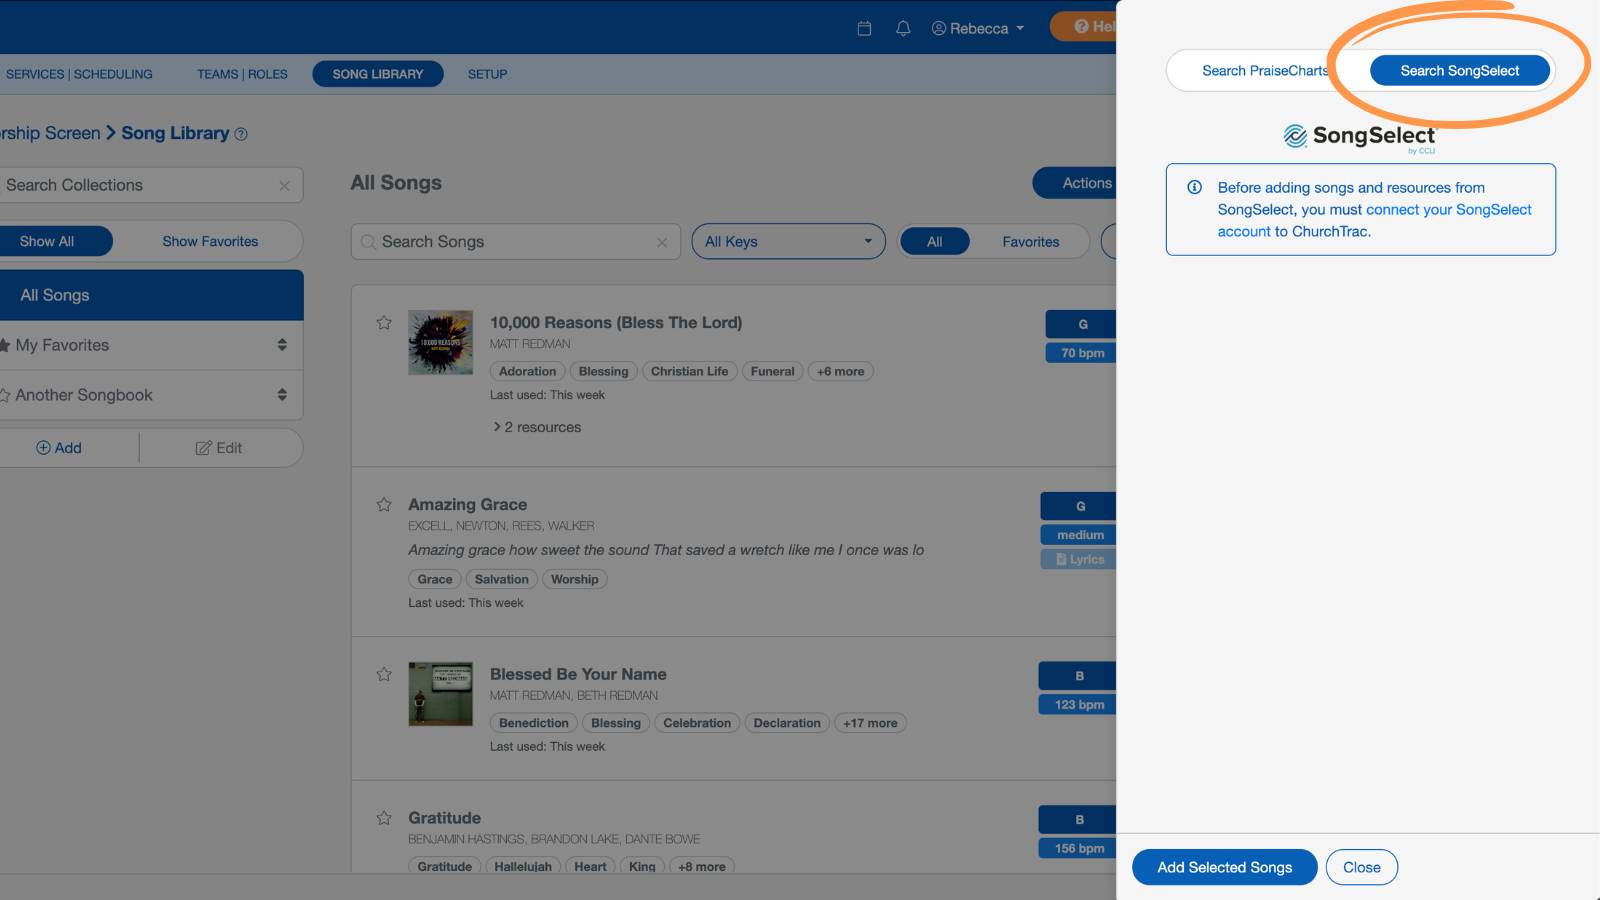Star the Gratitude song
The width and height of the screenshot is (1600, 900).
pos(384,818)
